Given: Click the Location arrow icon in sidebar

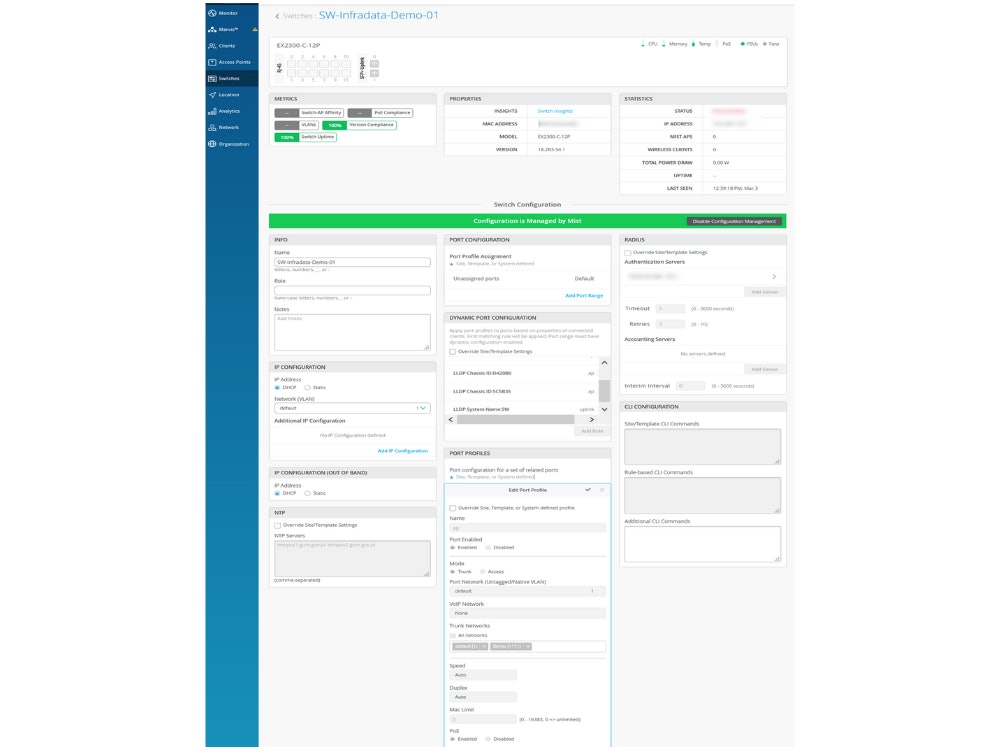Looking at the screenshot, I should tap(212, 94).
